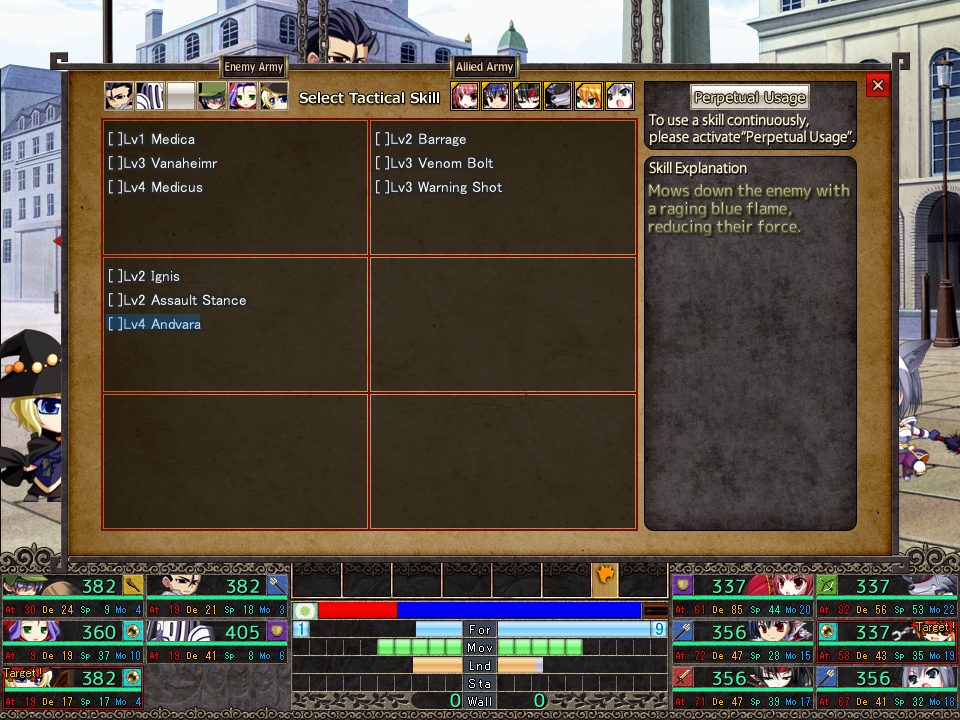Image resolution: width=960 pixels, height=720 pixels.
Task: Select the purple-haired enemy portrait
Action: (x=243, y=96)
